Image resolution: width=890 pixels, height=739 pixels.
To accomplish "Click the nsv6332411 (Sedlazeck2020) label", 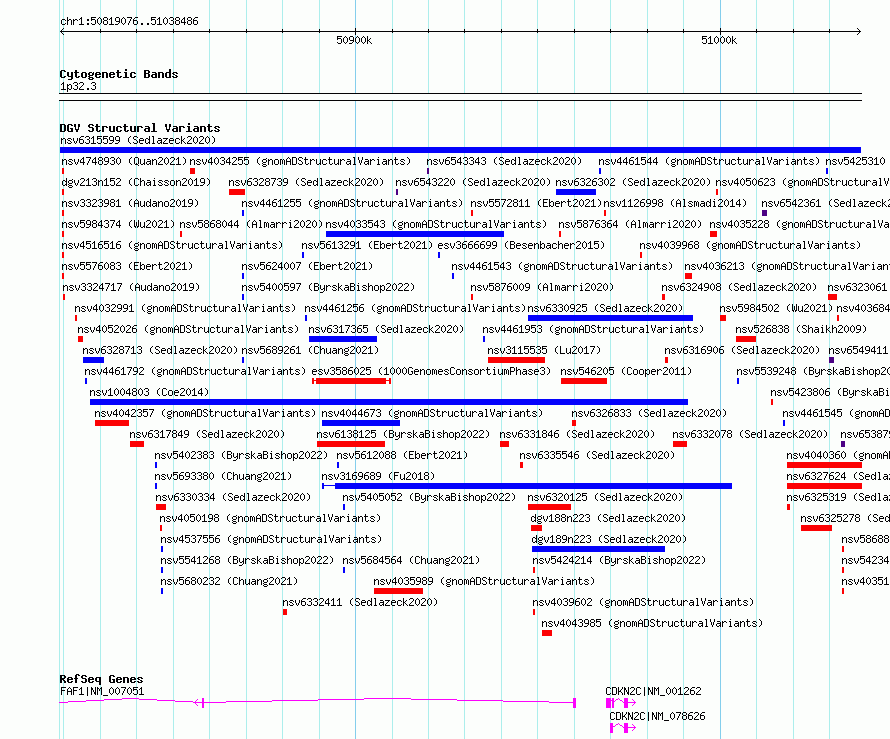I will 360,602.
